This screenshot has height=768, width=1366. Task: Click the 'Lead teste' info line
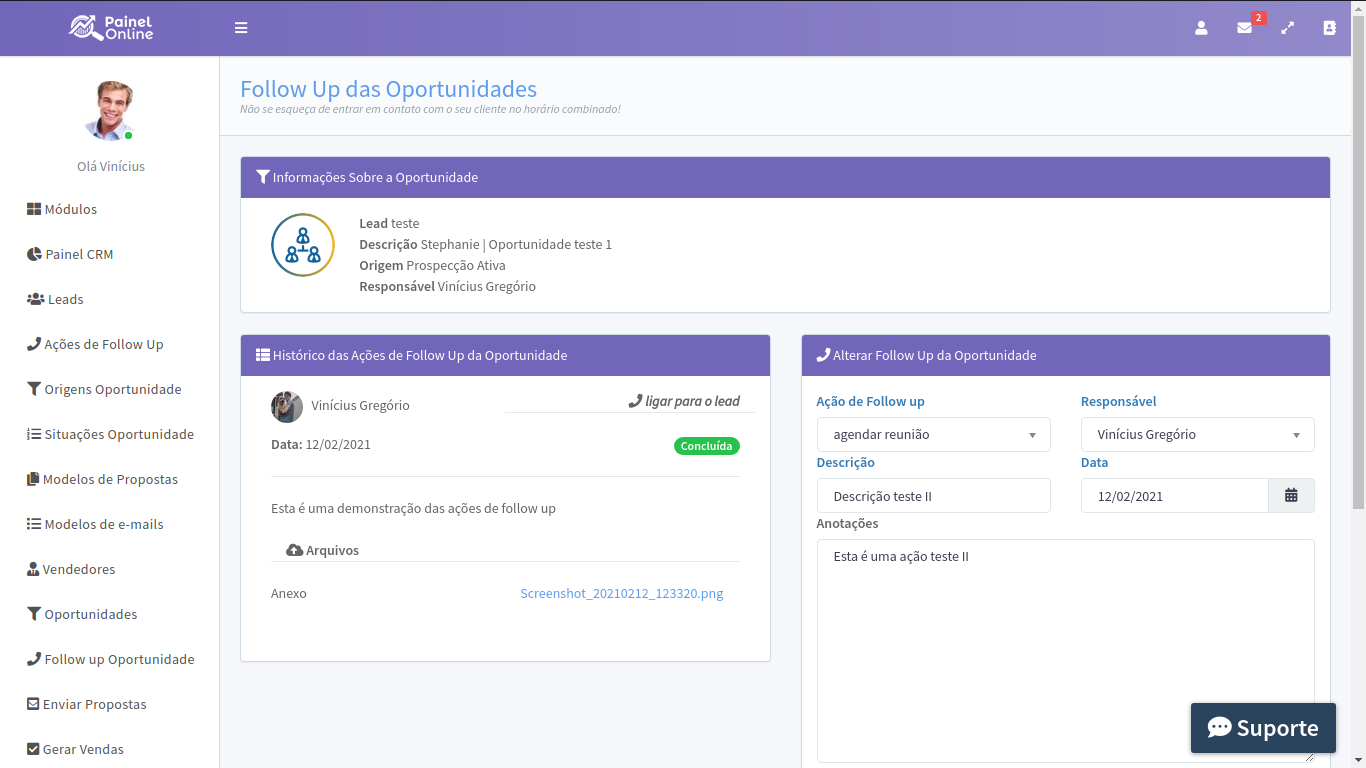[x=389, y=223]
